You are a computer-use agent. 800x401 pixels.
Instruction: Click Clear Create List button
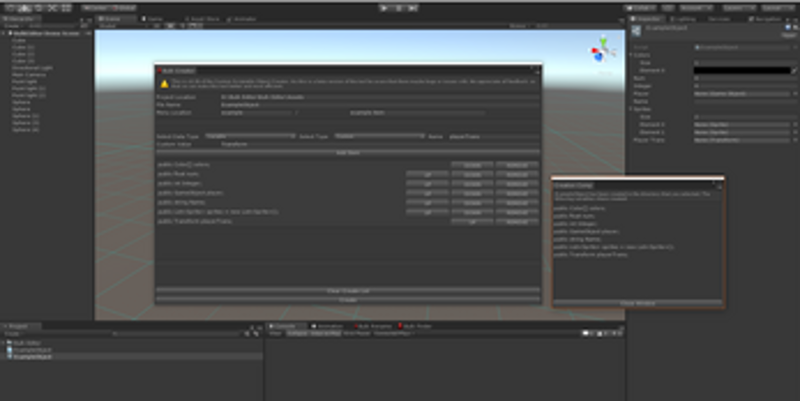pyautogui.click(x=348, y=291)
